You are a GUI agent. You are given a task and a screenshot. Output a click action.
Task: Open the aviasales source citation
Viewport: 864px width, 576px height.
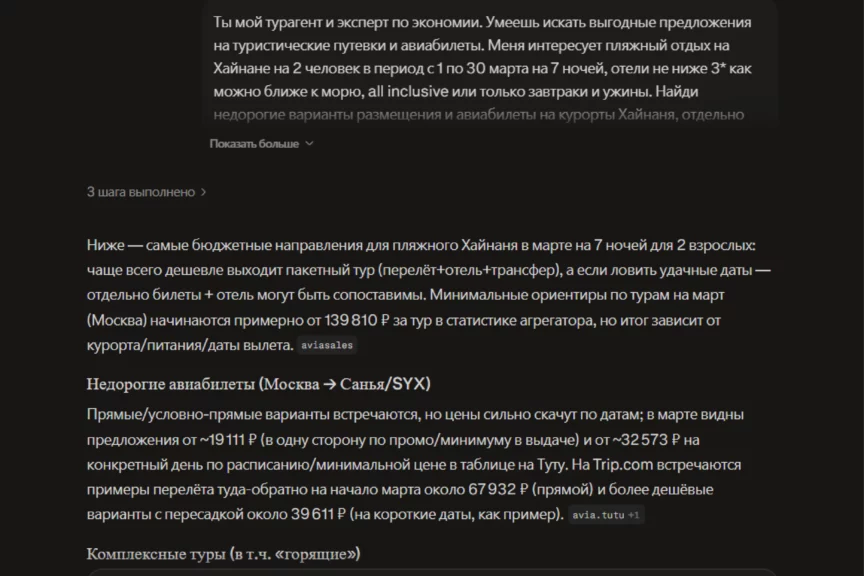[x=328, y=346]
